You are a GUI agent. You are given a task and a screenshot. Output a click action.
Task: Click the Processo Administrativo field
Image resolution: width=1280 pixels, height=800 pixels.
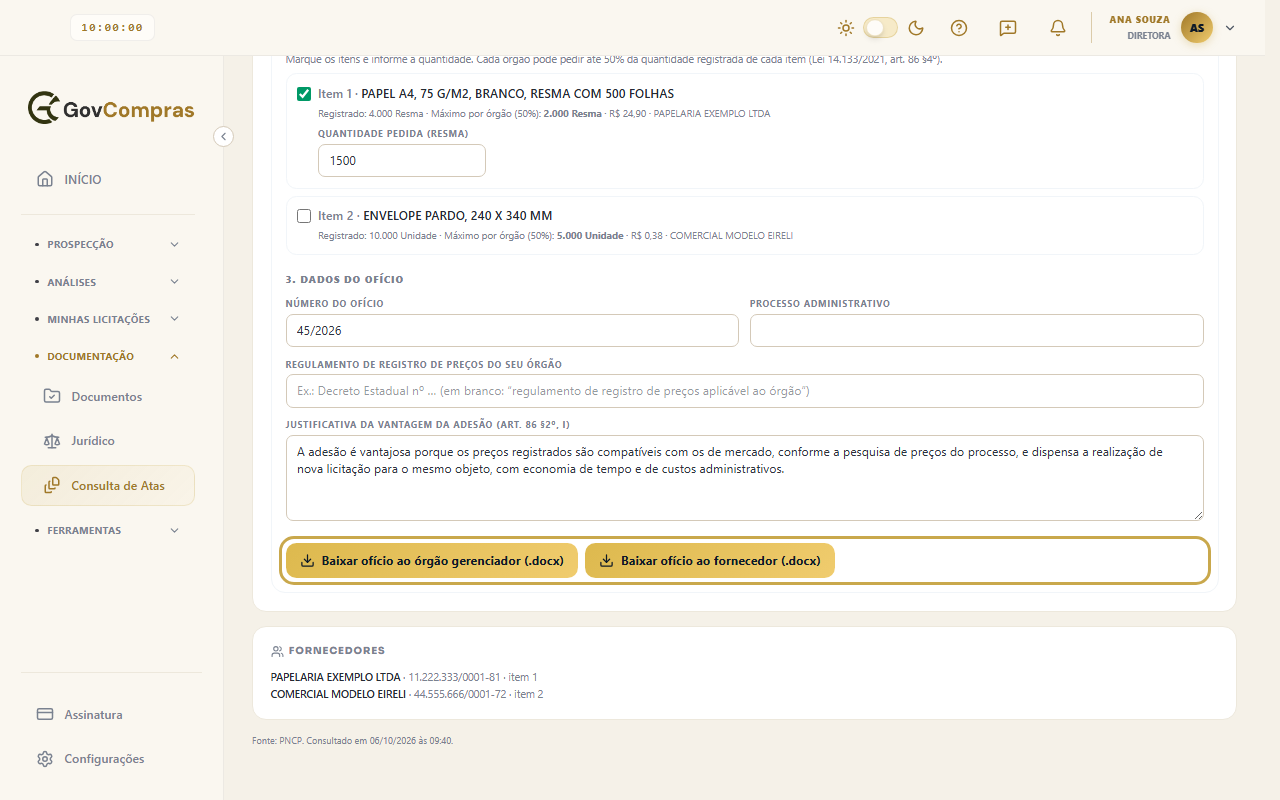[x=977, y=330]
